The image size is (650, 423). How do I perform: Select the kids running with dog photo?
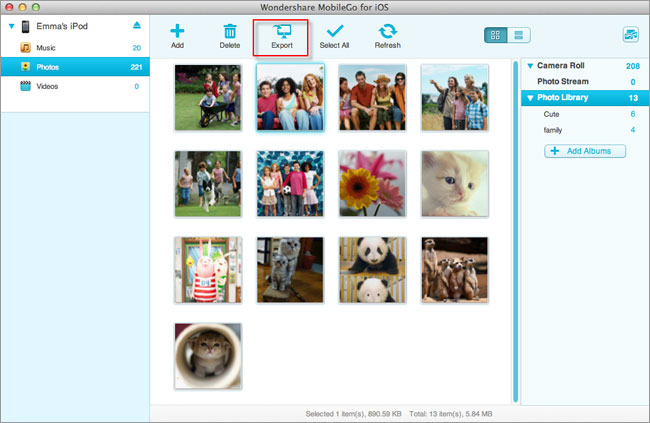(x=208, y=184)
